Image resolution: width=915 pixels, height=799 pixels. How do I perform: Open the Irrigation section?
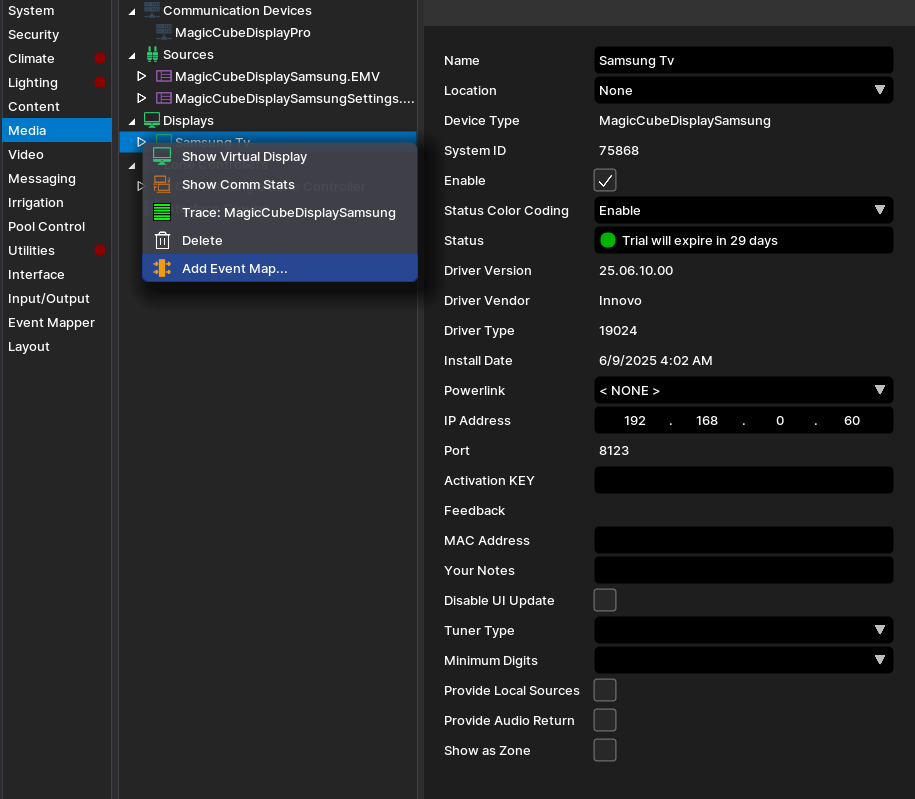pos(57,202)
